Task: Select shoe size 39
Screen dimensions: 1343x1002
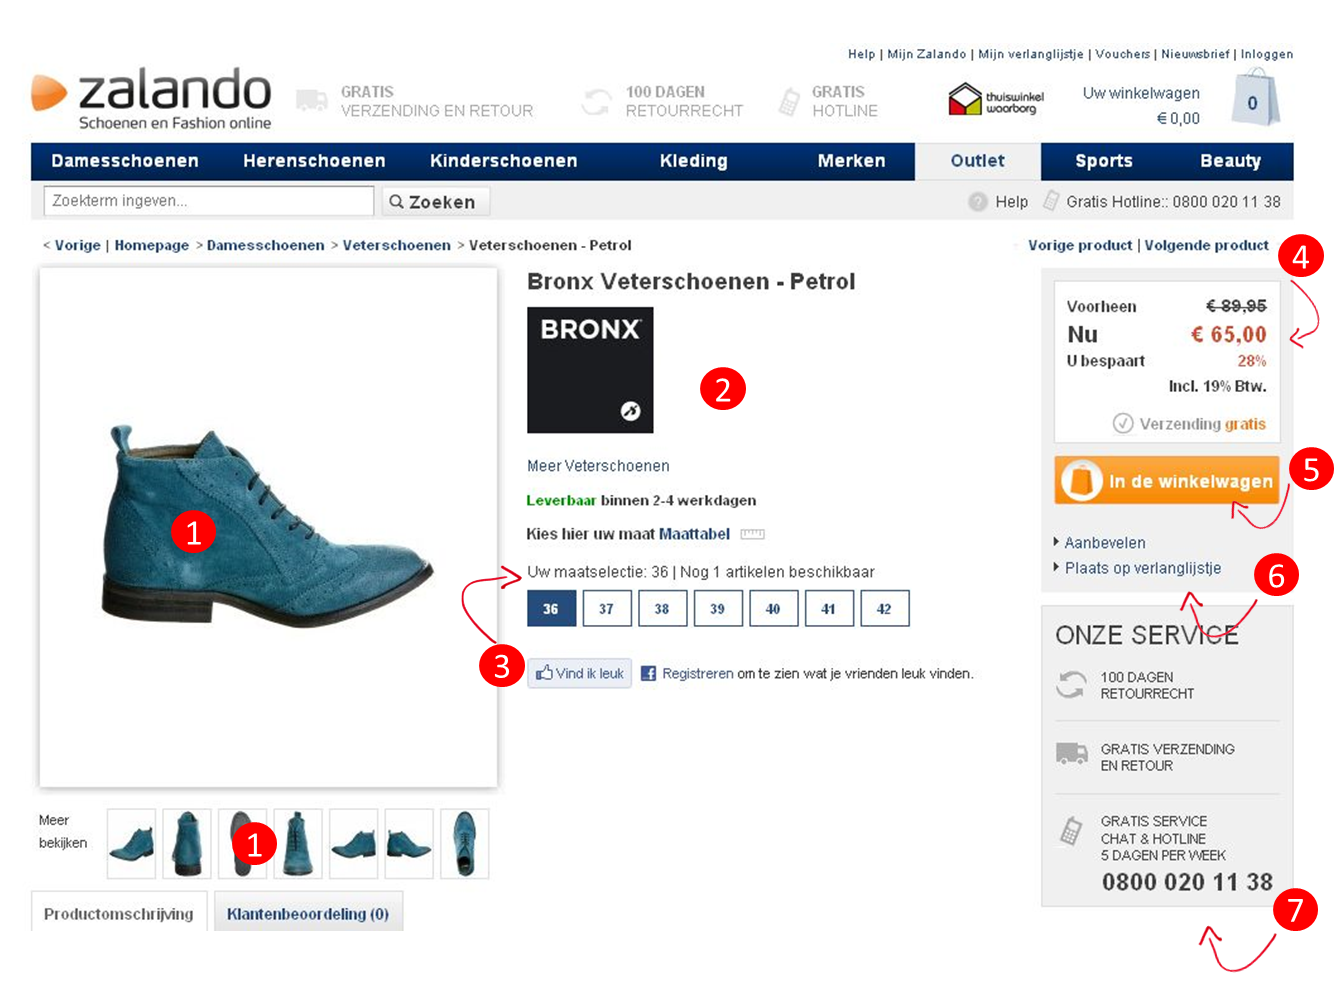Action: pyautogui.click(x=717, y=608)
